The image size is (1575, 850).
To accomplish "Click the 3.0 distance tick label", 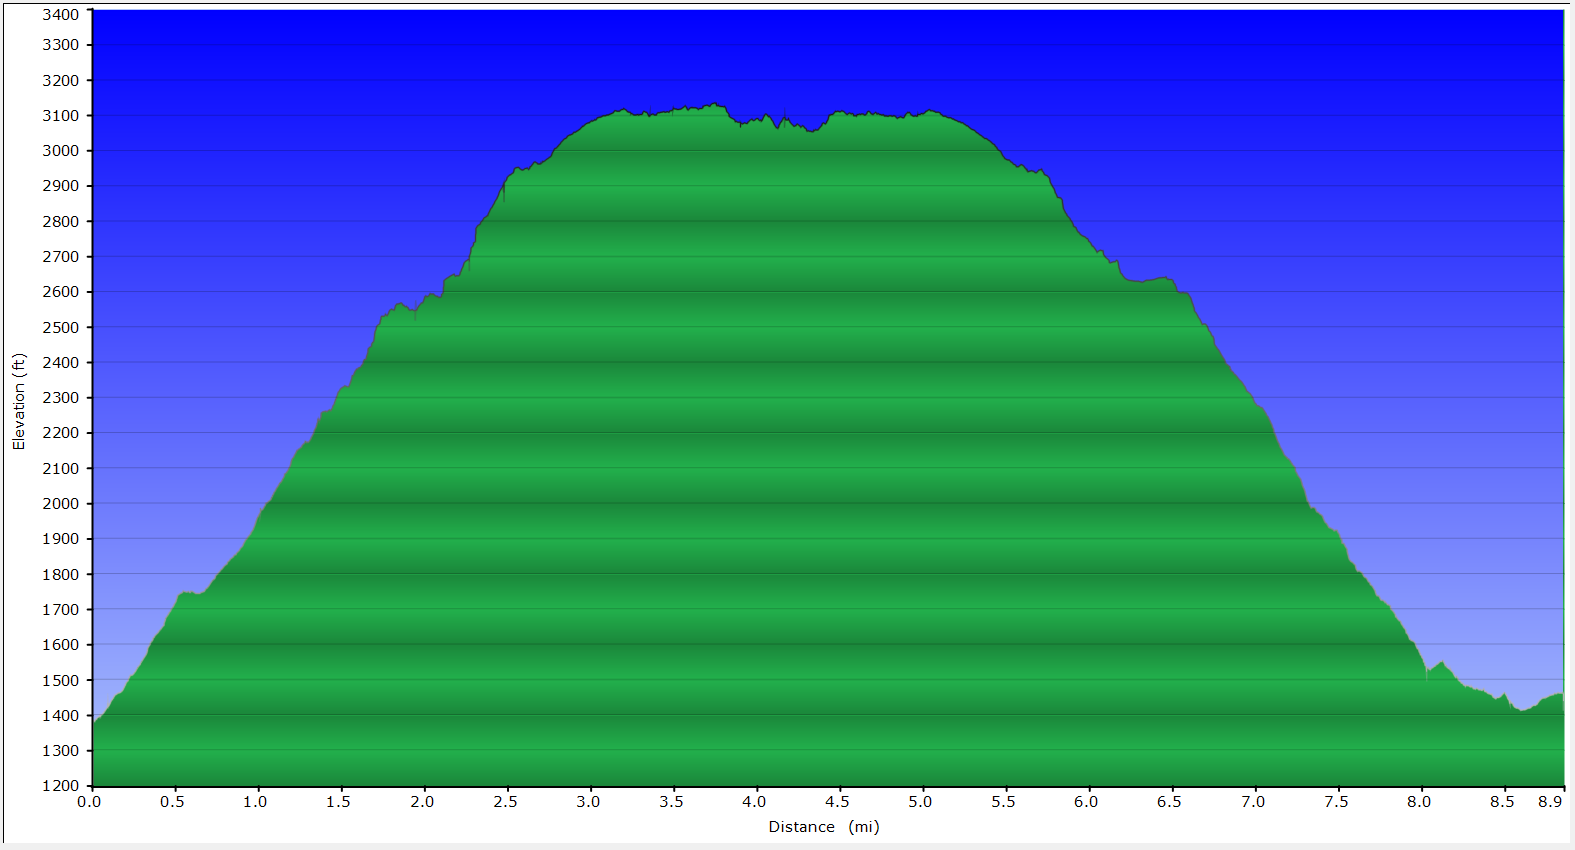I will point(588,802).
